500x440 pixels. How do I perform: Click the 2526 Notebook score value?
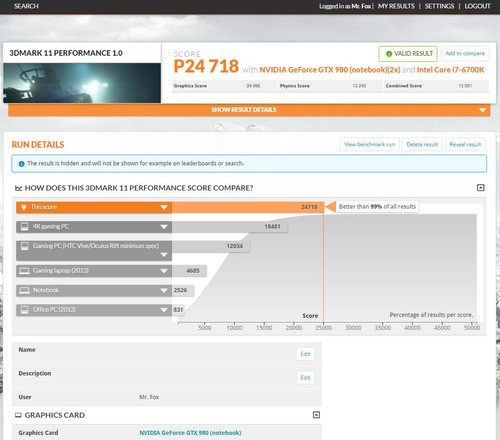click(180, 290)
